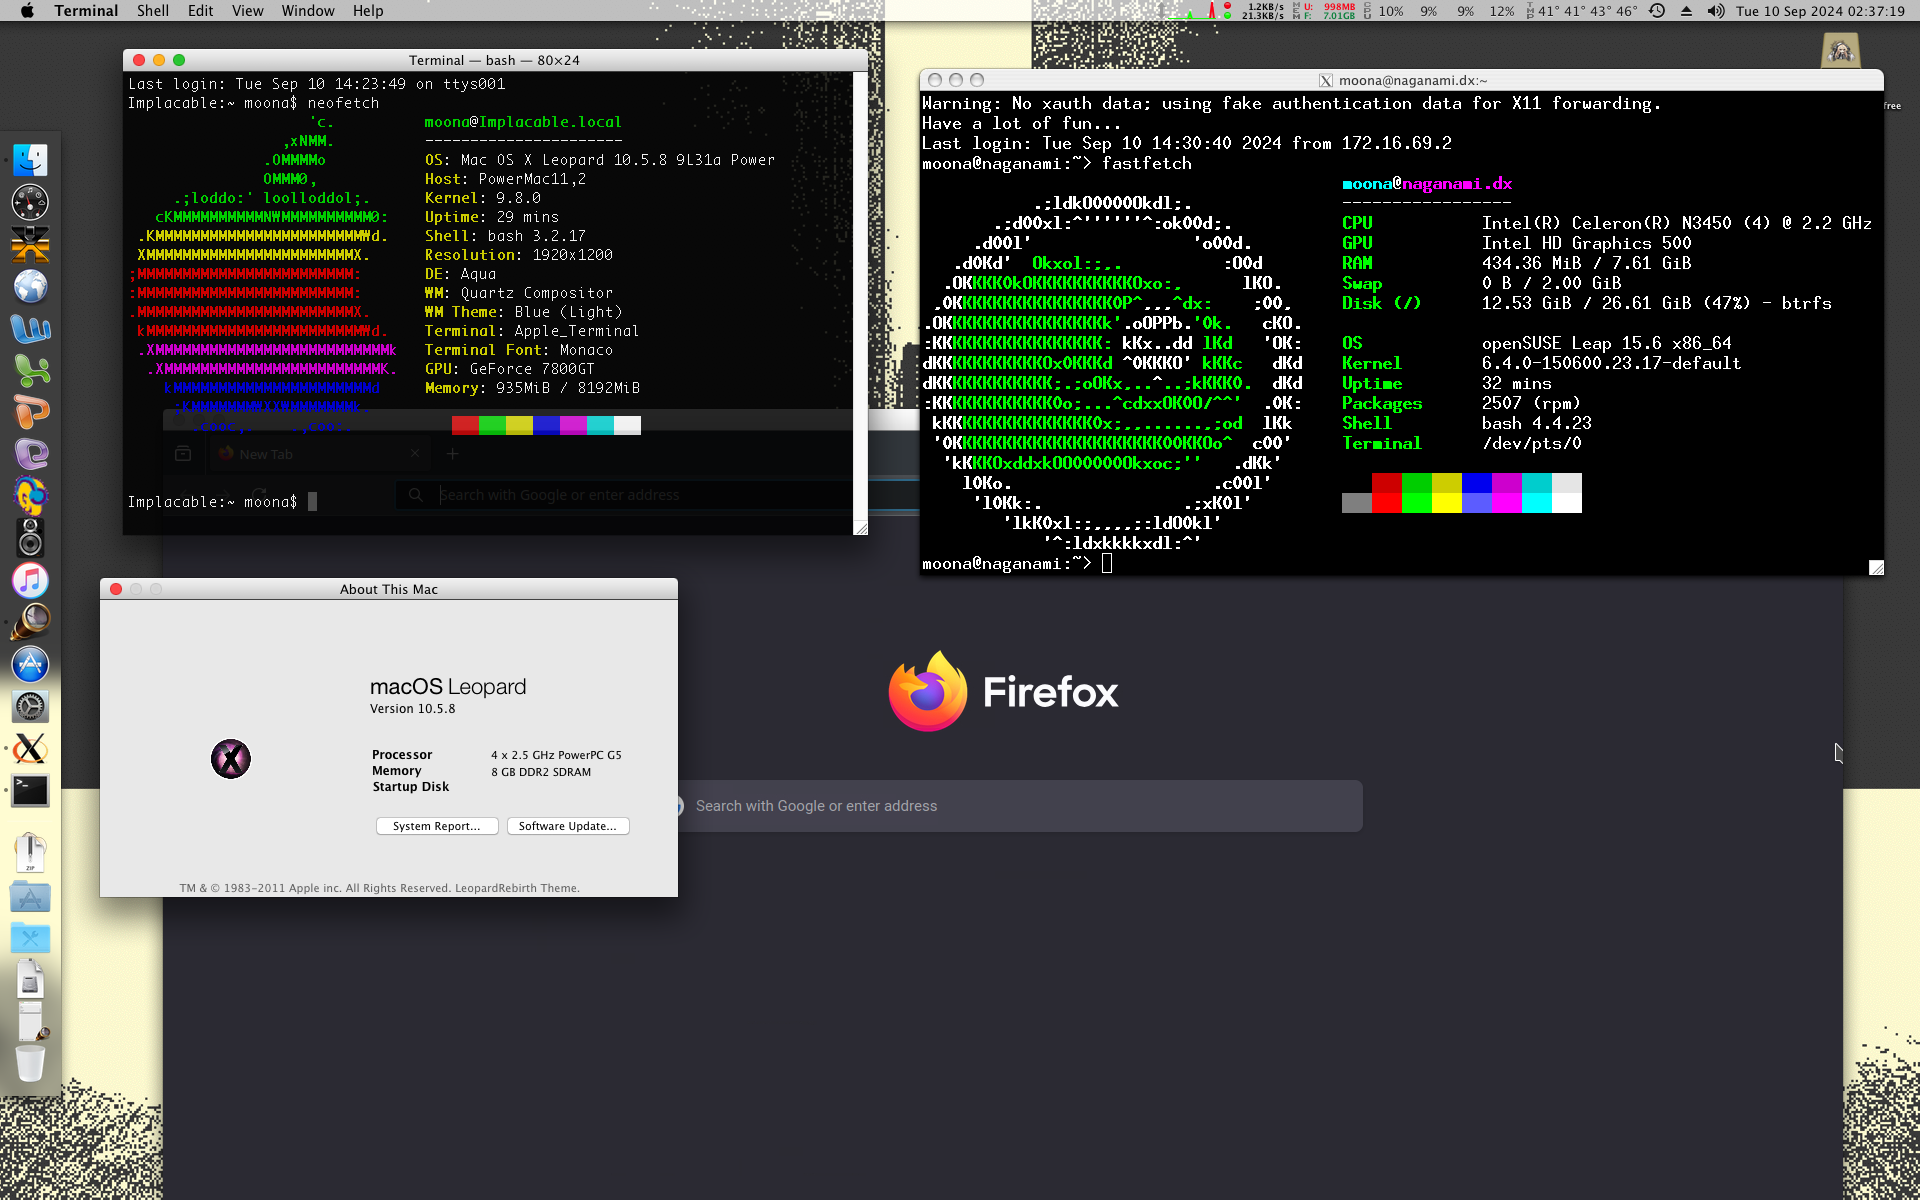This screenshot has width=1920, height=1200.
Task: Open the Trash in the dock
Action: [x=30, y=1062]
